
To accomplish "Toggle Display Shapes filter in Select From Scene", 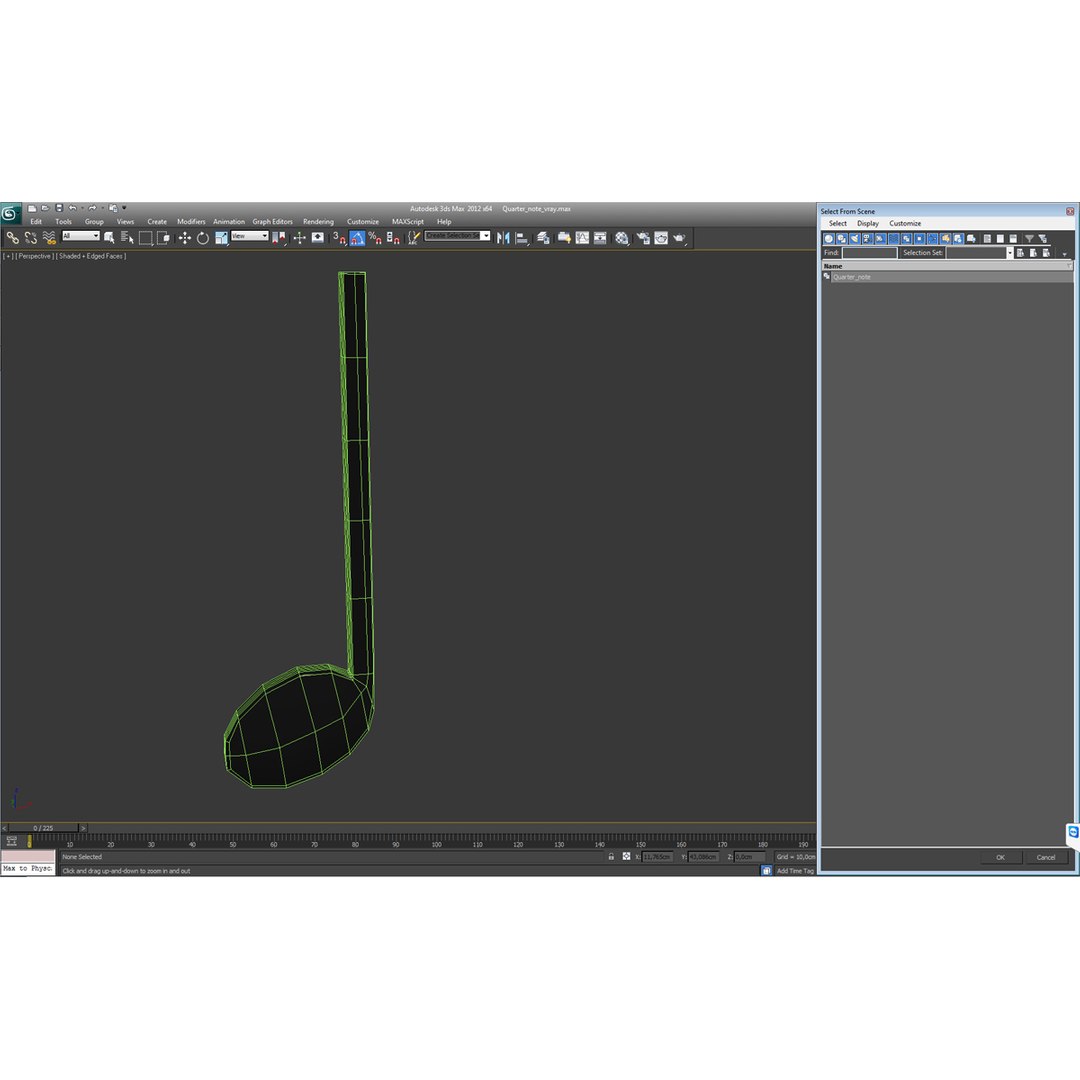I will tap(842, 238).
